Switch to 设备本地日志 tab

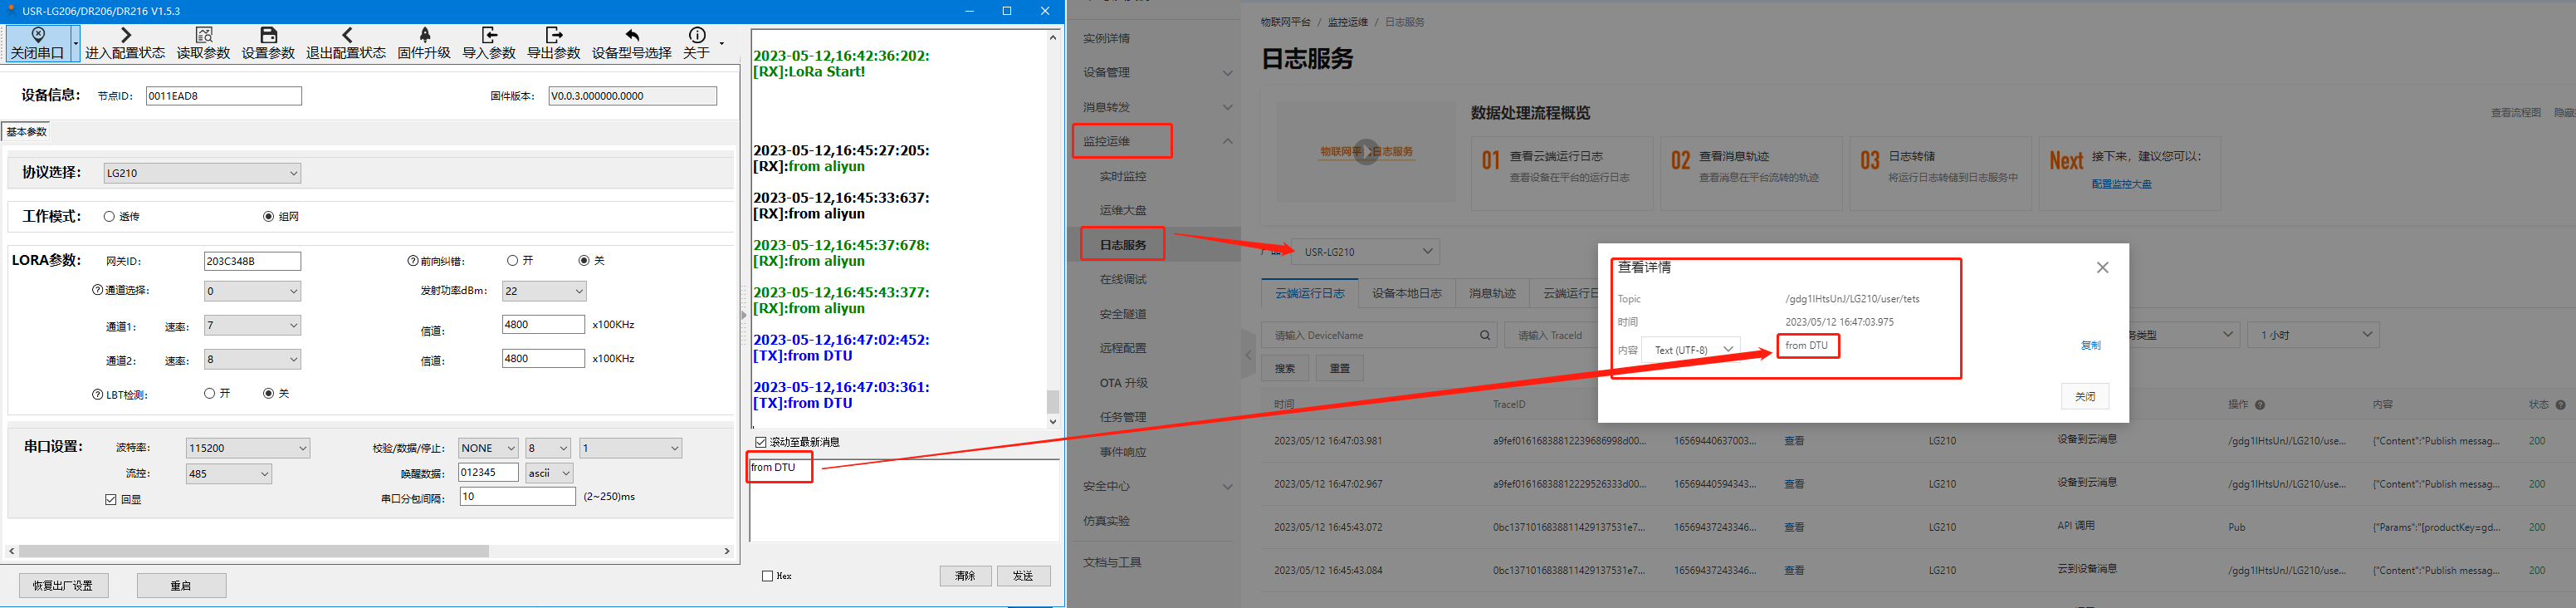tap(1406, 293)
